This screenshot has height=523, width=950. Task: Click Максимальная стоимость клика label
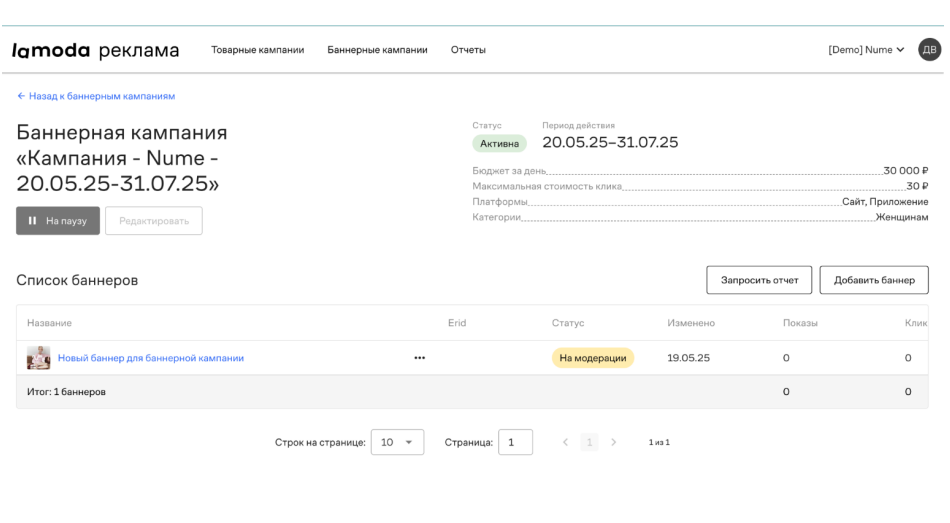pyautogui.click(x=547, y=186)
